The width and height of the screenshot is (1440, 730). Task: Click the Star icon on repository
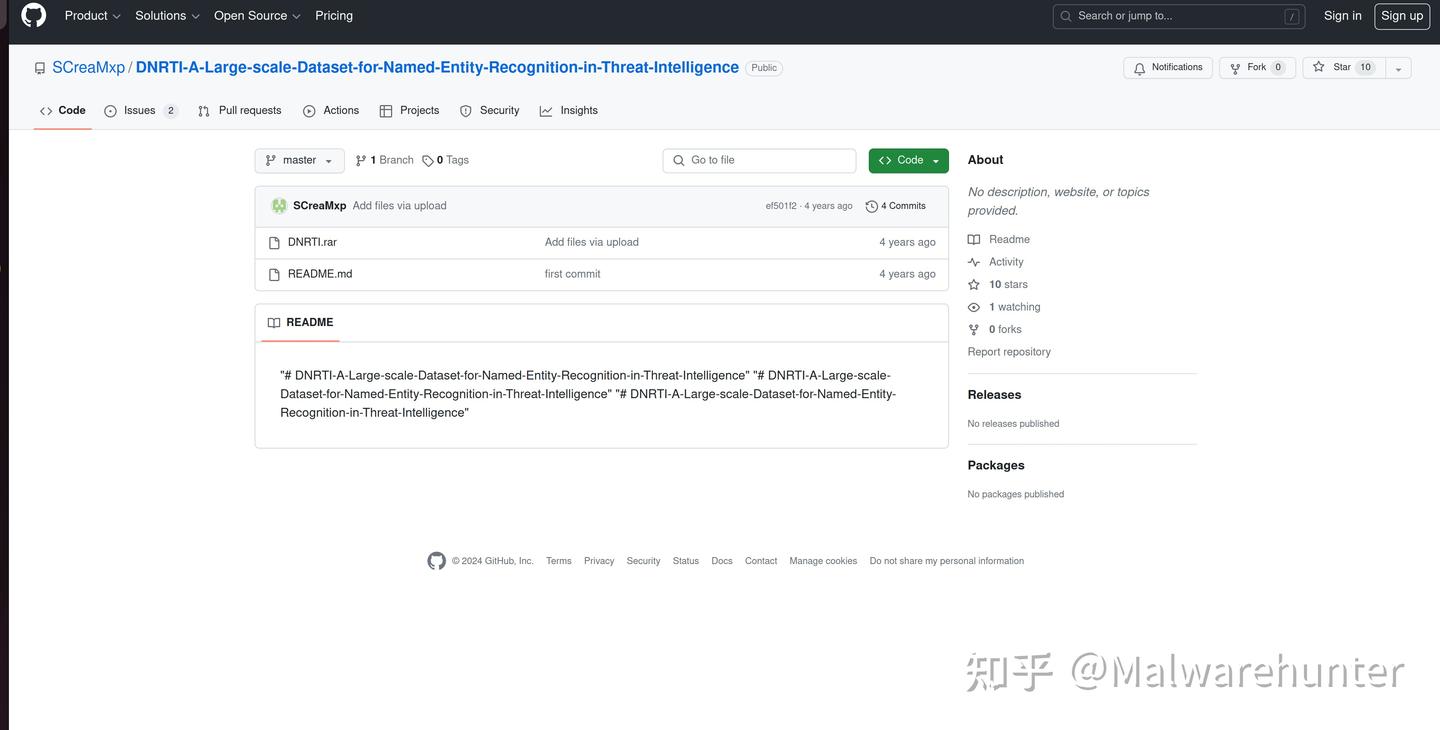coord(1319,67)
